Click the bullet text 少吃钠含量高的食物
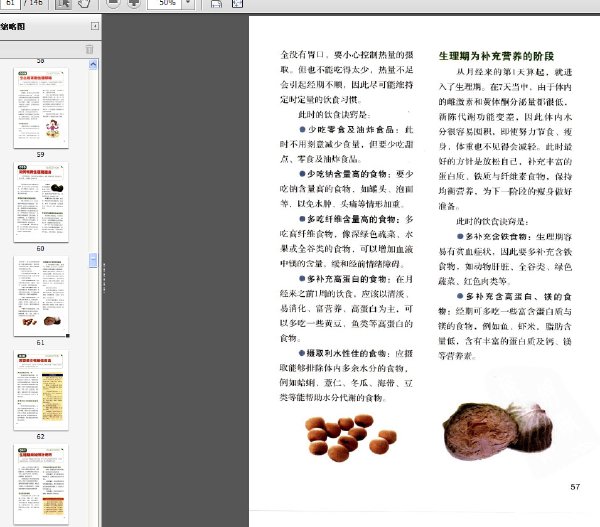Image resolution: width=600 pixels, height=527 pixels. tap(347, 174)
